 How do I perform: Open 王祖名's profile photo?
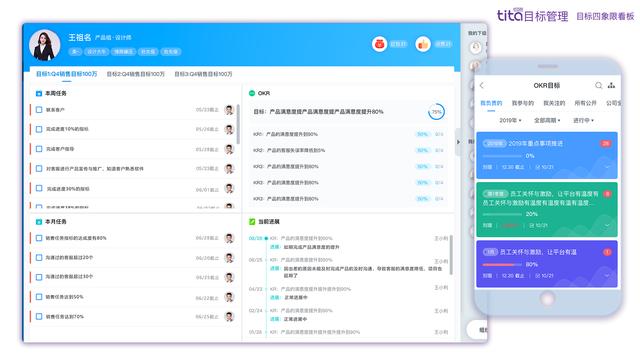point(44,45)
